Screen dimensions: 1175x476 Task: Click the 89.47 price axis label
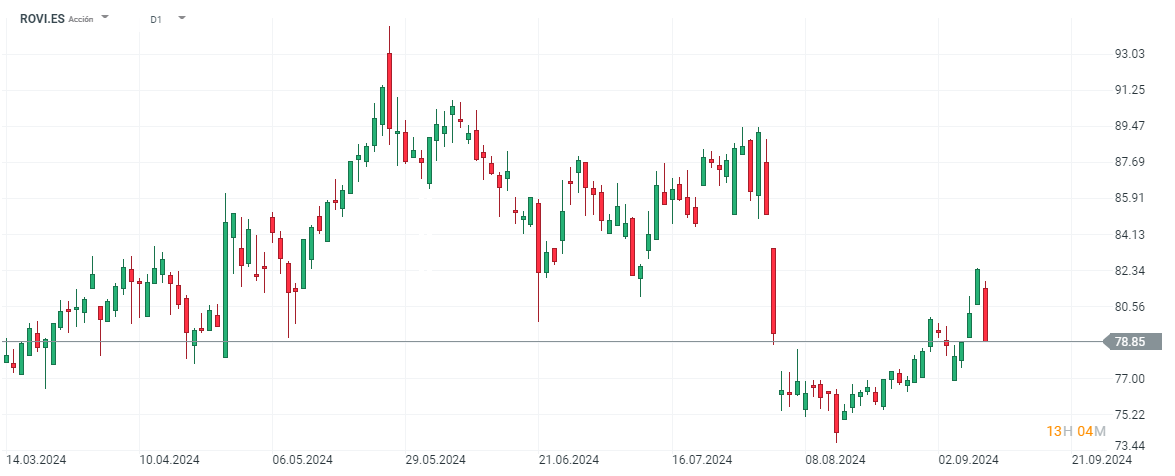pyautogui.click(x=1129, y=126)
